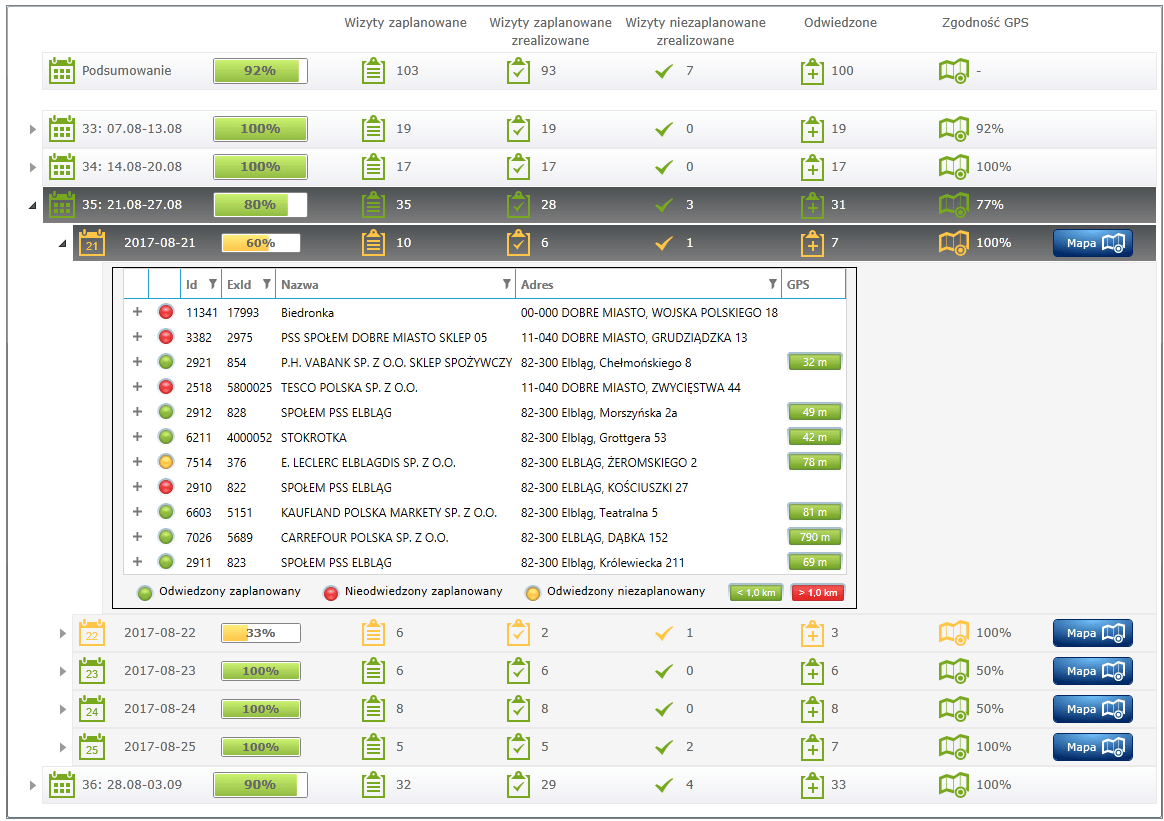Click the yellow status dot for E. Leclerc

[166, 463]
